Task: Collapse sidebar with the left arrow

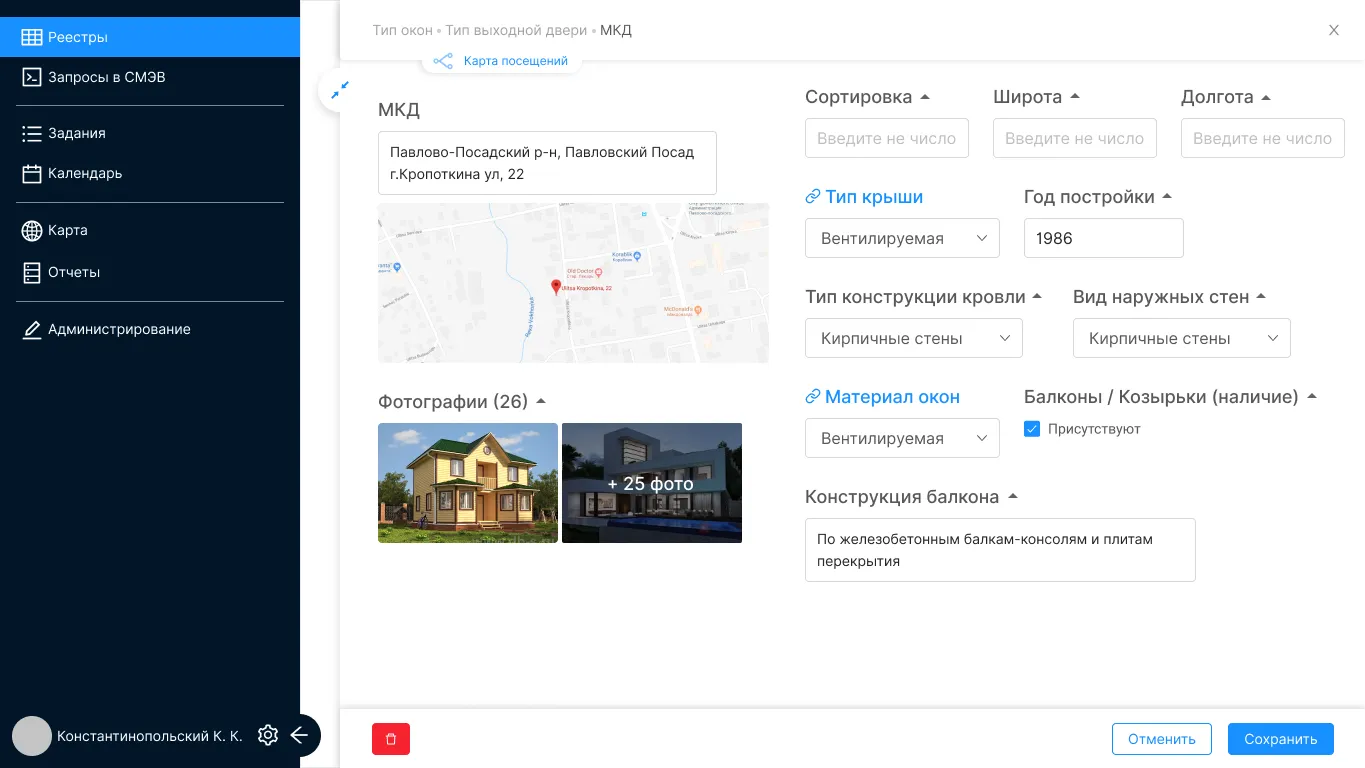Action: click(x=299, y=736)
